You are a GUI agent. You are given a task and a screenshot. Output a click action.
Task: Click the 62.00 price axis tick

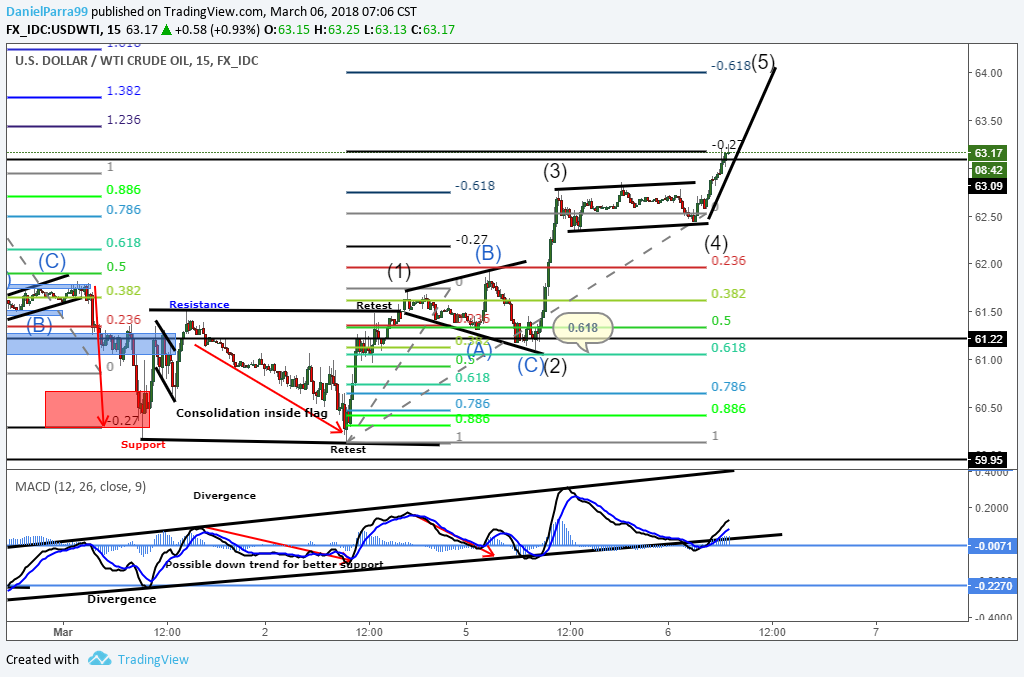pos(988,264)
